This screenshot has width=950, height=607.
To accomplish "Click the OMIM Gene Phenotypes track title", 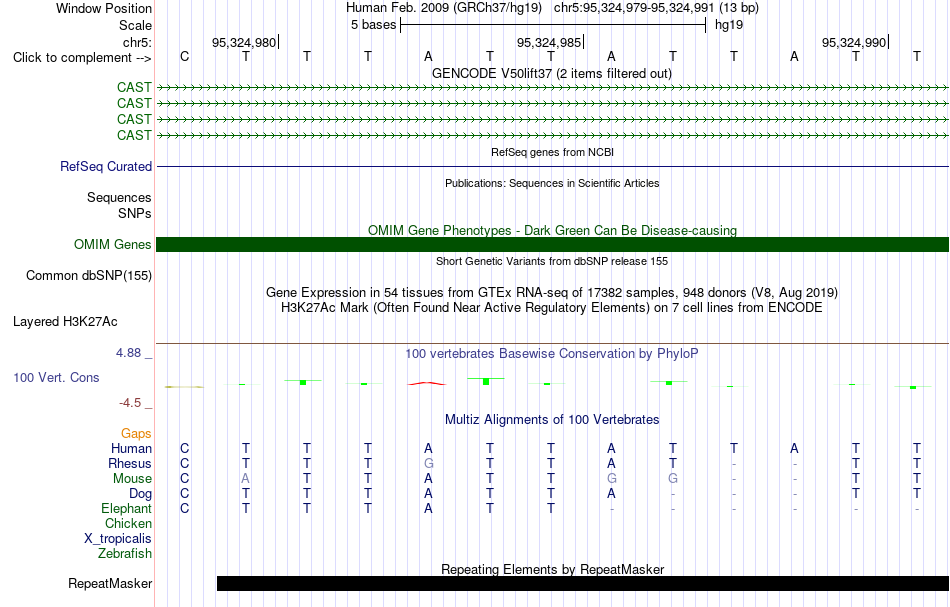I will [552, 231].
